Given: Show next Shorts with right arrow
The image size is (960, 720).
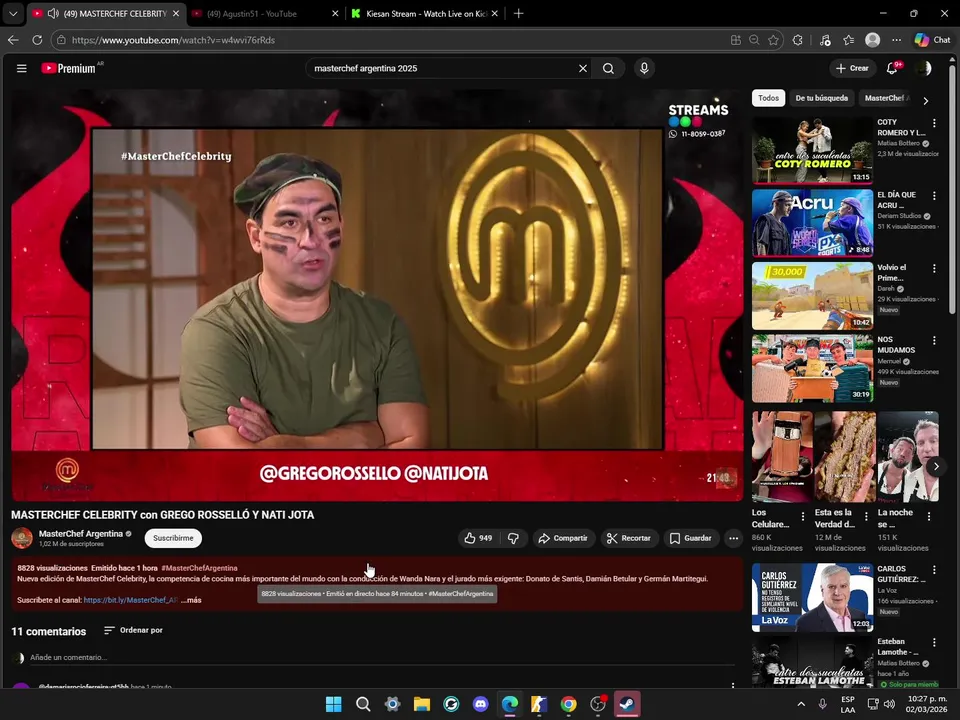Looking at the screenshot, I should pos(936,467).
